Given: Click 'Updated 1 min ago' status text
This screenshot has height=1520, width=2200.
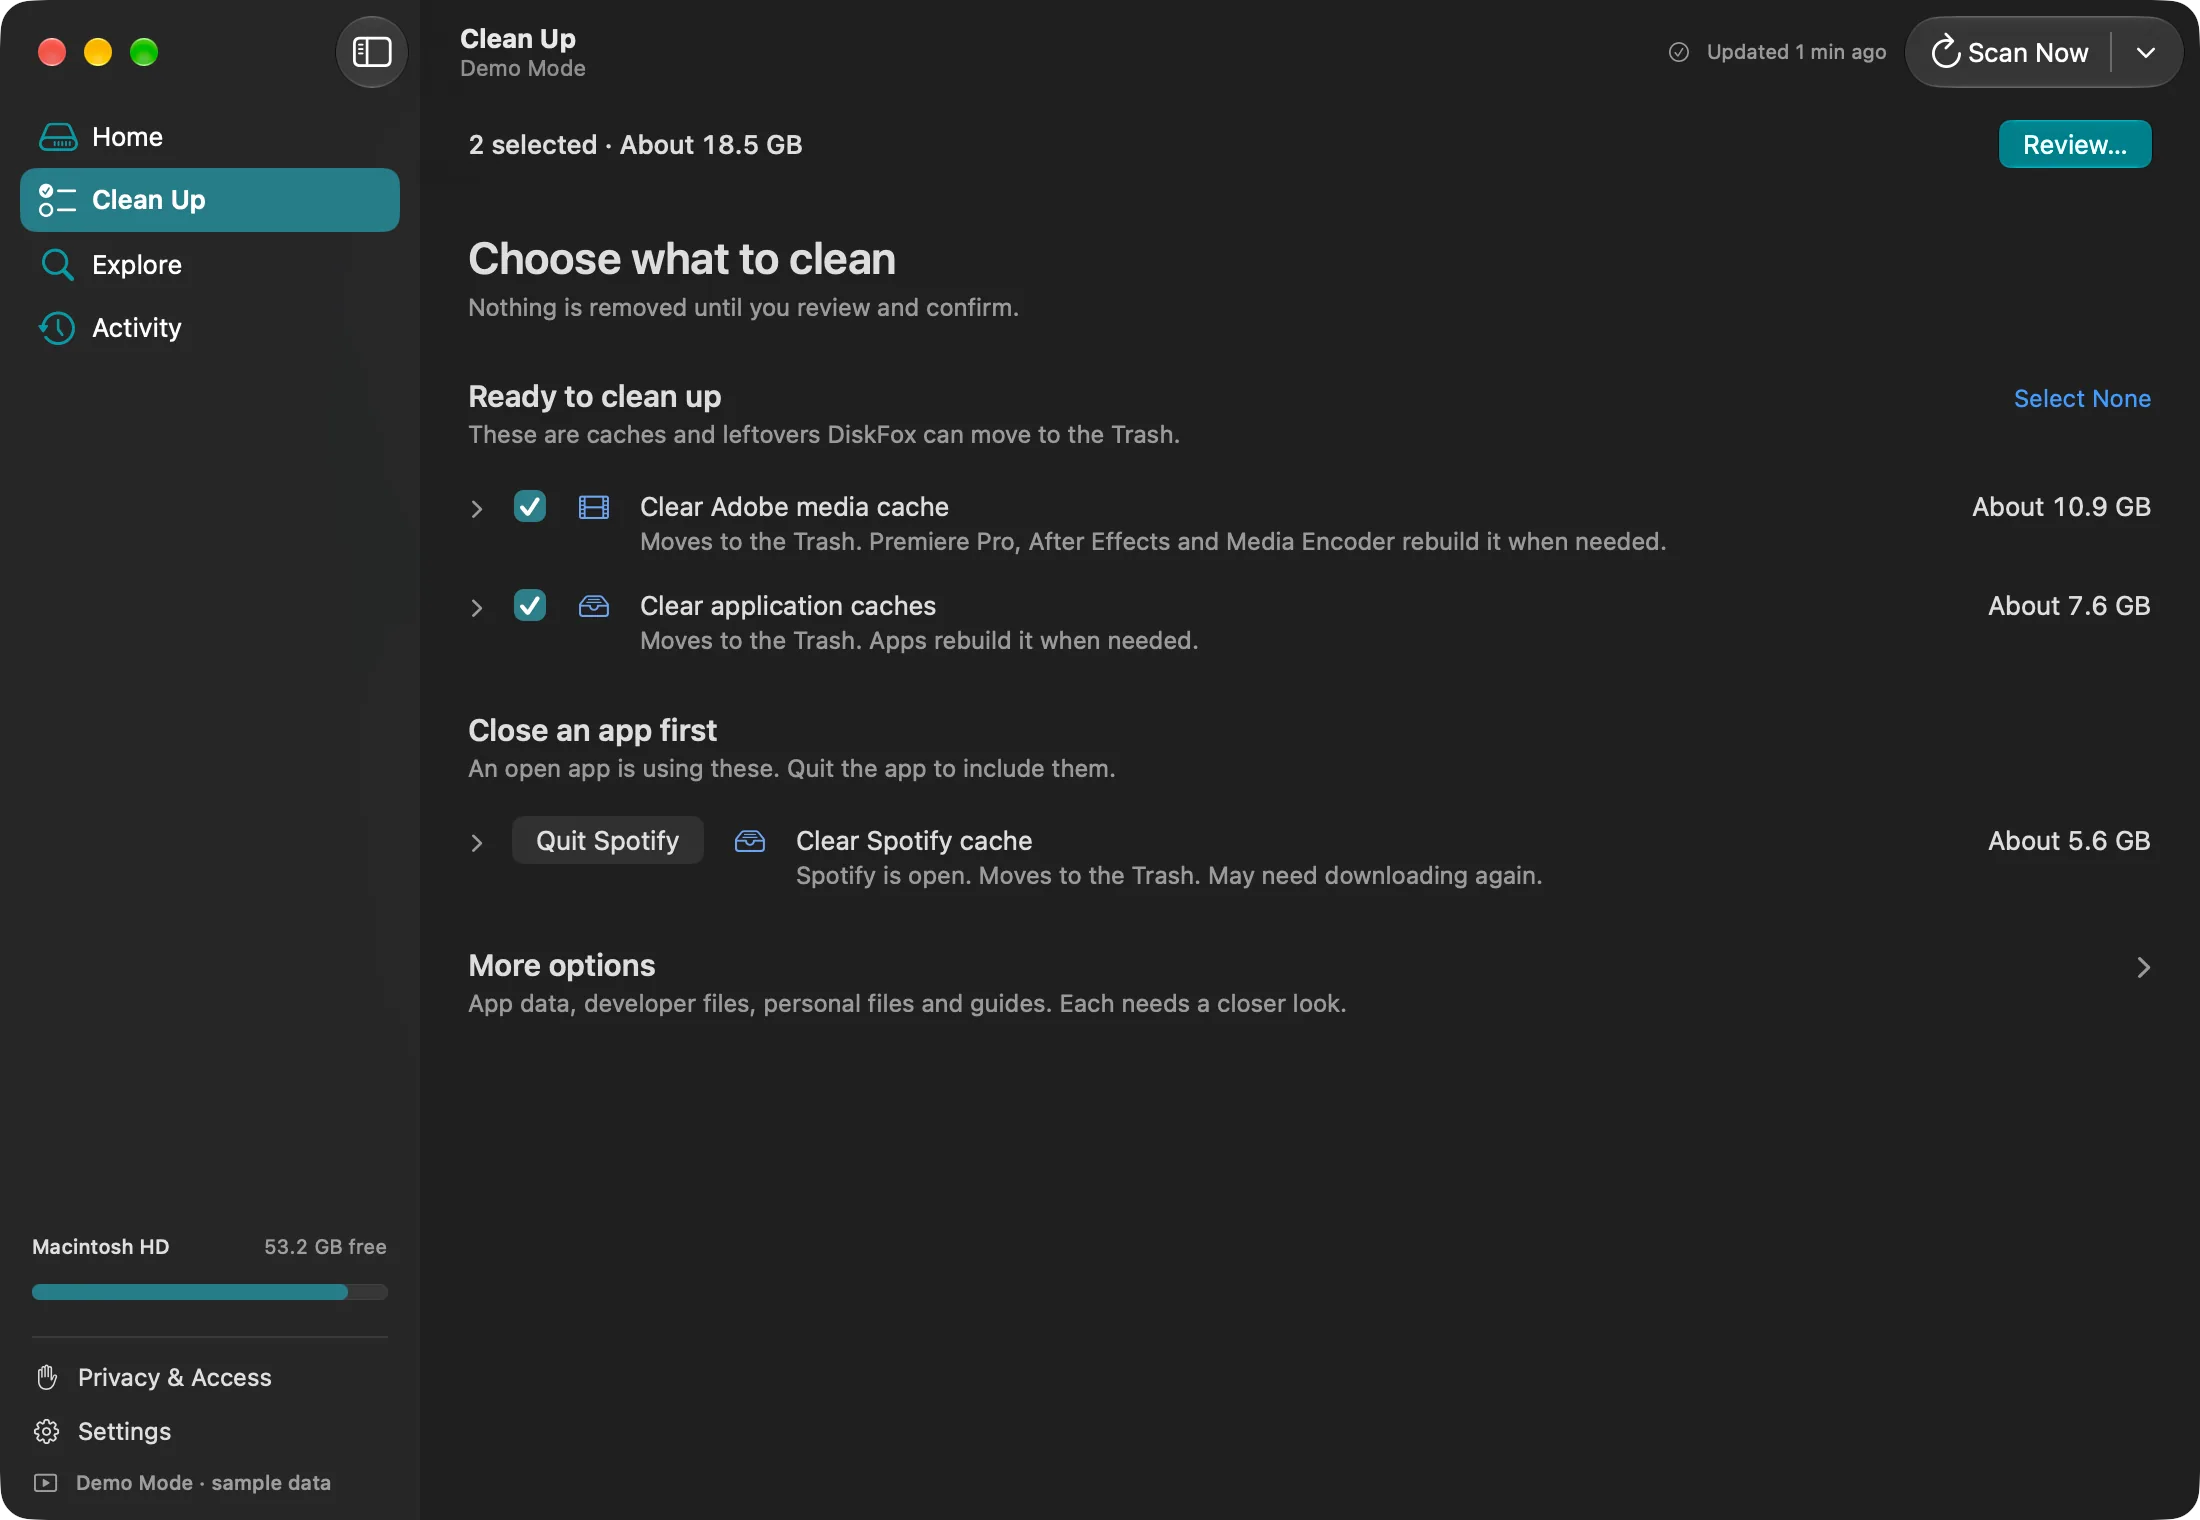Looking at the screenshot, I should [x=1796, y=52].
